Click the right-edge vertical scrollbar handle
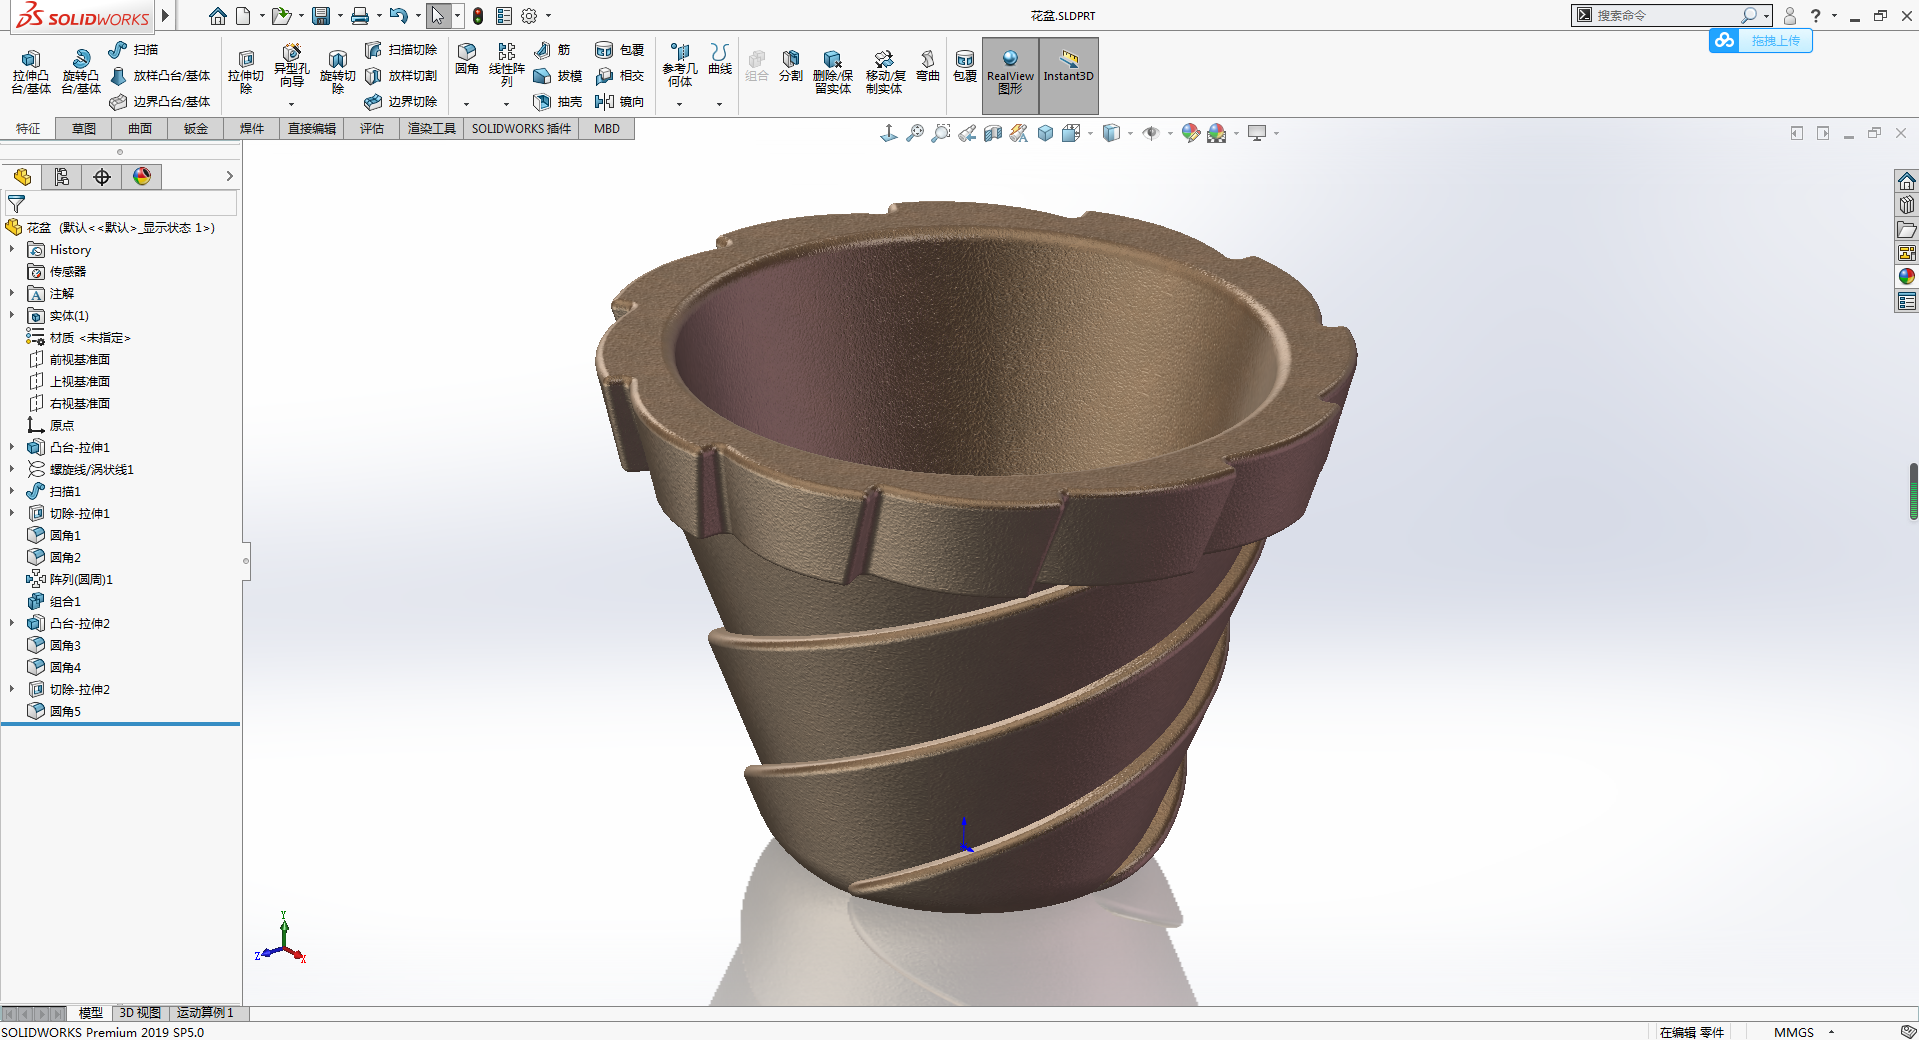 1913,491
